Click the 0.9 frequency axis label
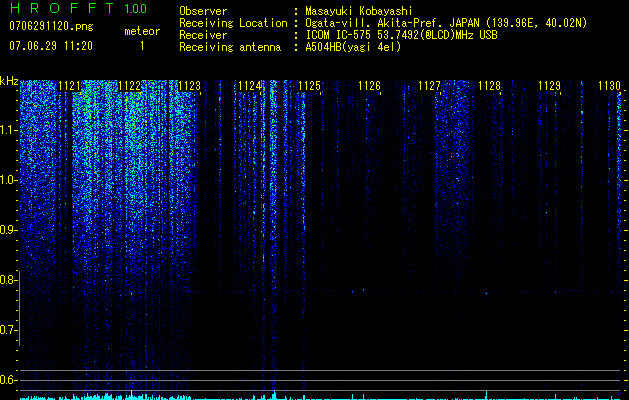 click(9, 230)
